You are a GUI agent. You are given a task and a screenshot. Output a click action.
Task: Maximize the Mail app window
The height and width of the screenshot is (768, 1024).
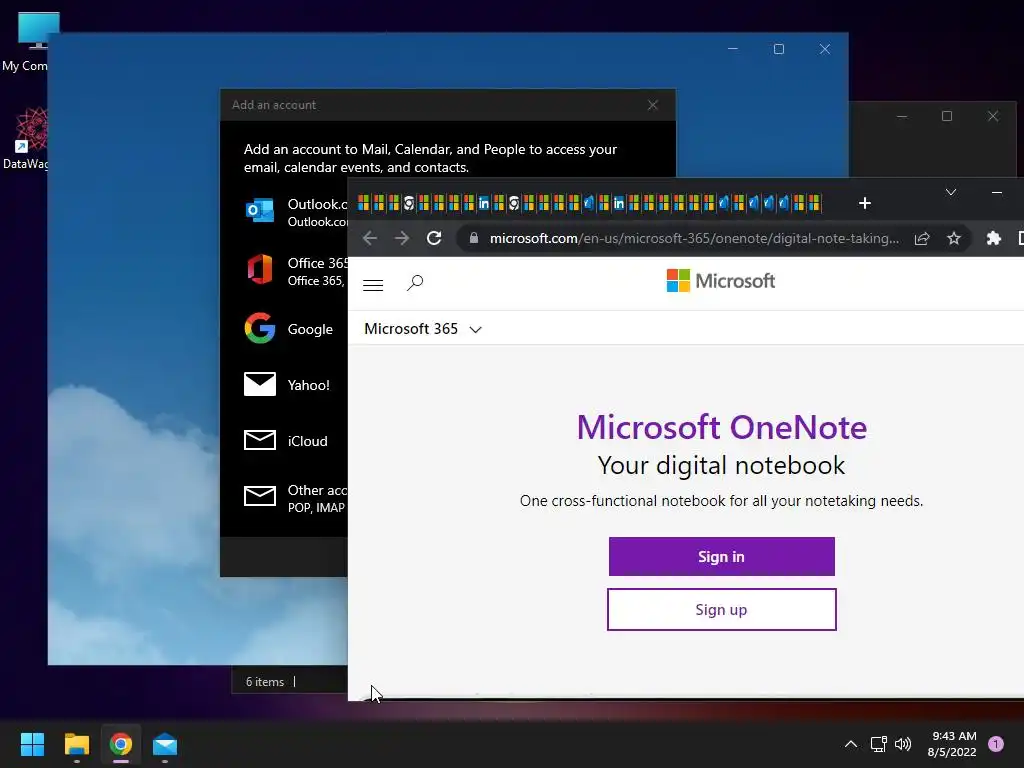778,49
